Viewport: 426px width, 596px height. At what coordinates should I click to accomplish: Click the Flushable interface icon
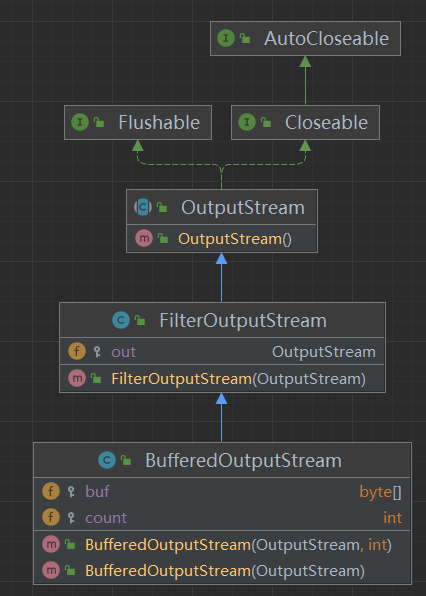80,122
